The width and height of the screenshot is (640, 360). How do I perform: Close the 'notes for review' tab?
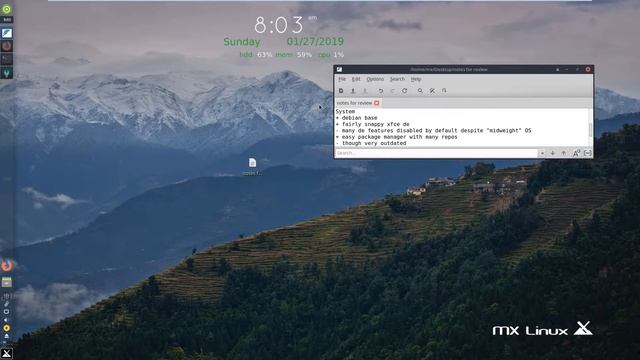coord(377,103)
